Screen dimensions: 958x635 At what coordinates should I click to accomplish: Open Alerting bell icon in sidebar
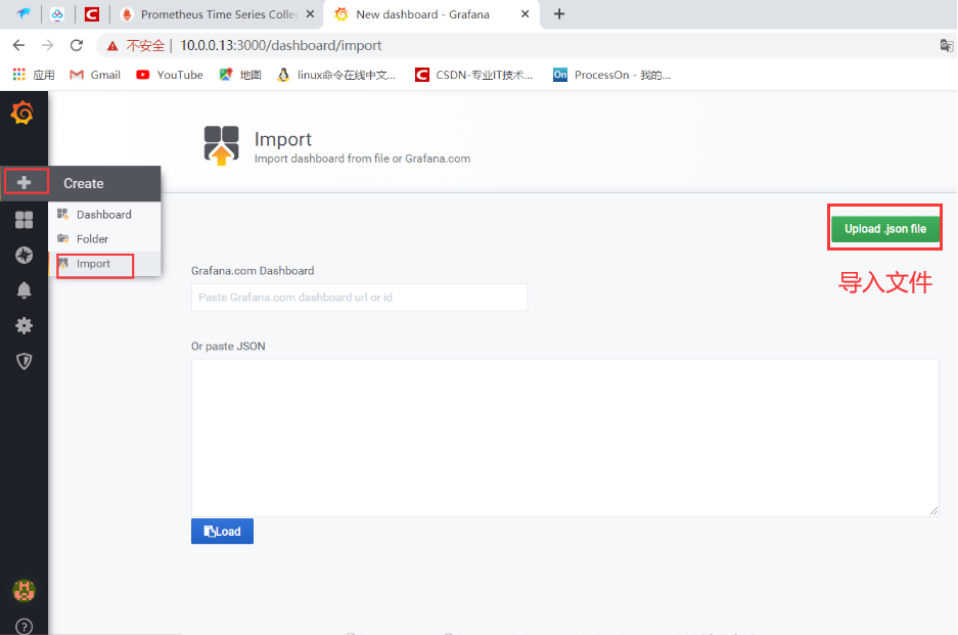[x=24, y=290]
